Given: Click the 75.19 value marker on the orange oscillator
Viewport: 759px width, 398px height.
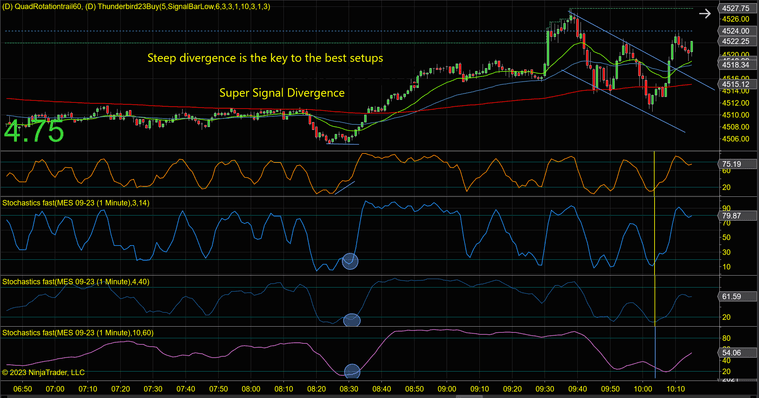Looking at the screenshot, I should coord(736,164).
